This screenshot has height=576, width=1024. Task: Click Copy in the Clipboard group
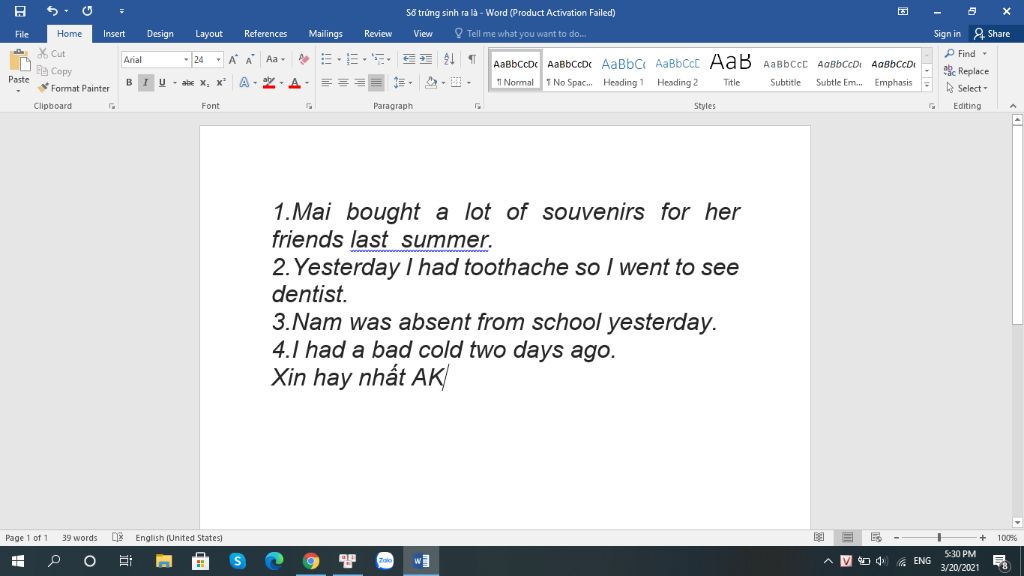(54, 71)
